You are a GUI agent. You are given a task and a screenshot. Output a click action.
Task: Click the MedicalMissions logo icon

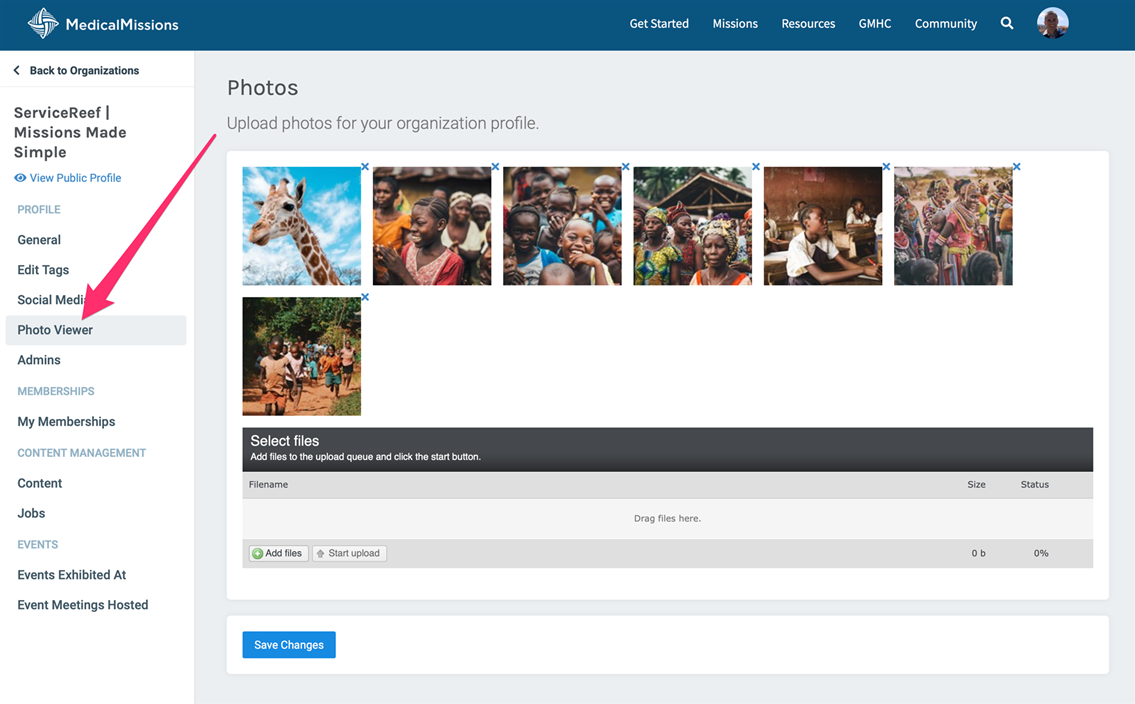click(x=43, y=24)
